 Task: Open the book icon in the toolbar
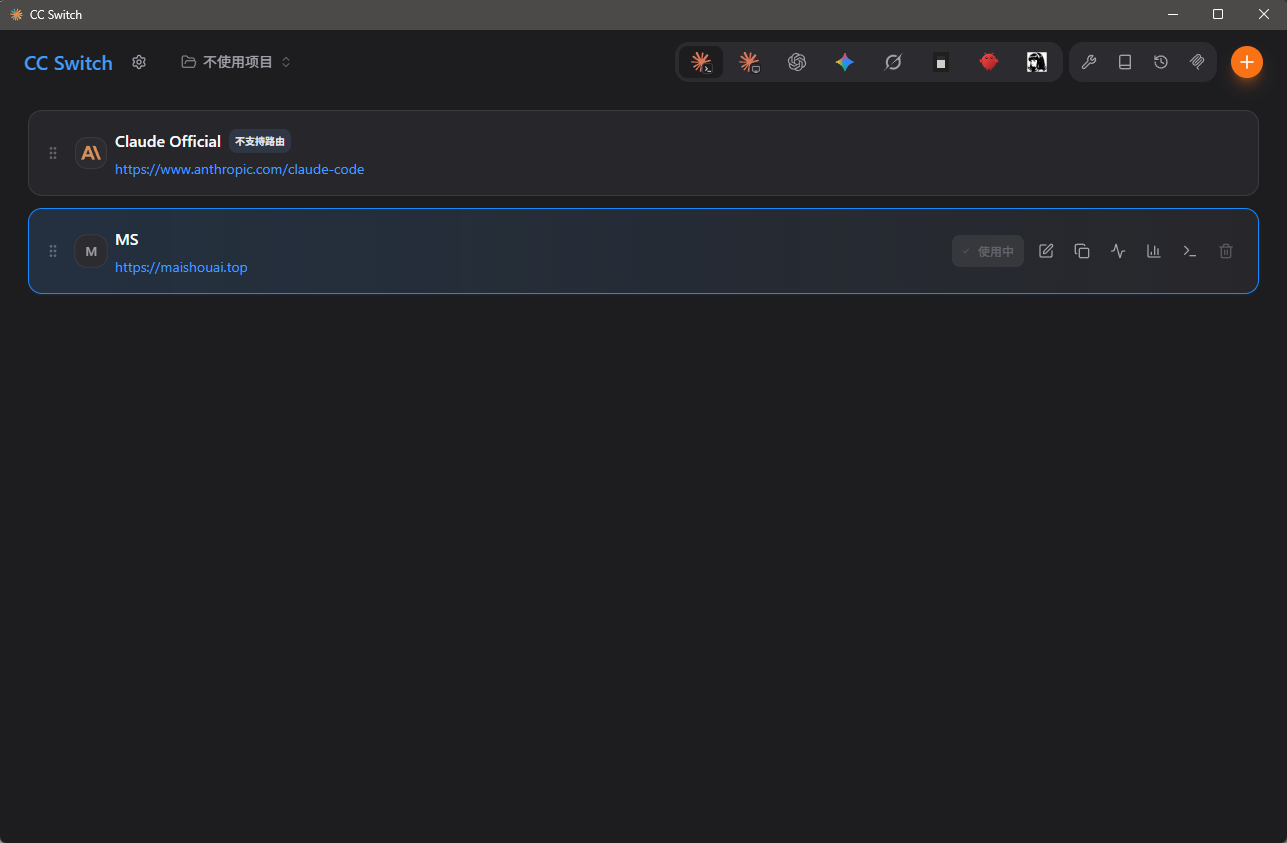[x=1125, y=62]
